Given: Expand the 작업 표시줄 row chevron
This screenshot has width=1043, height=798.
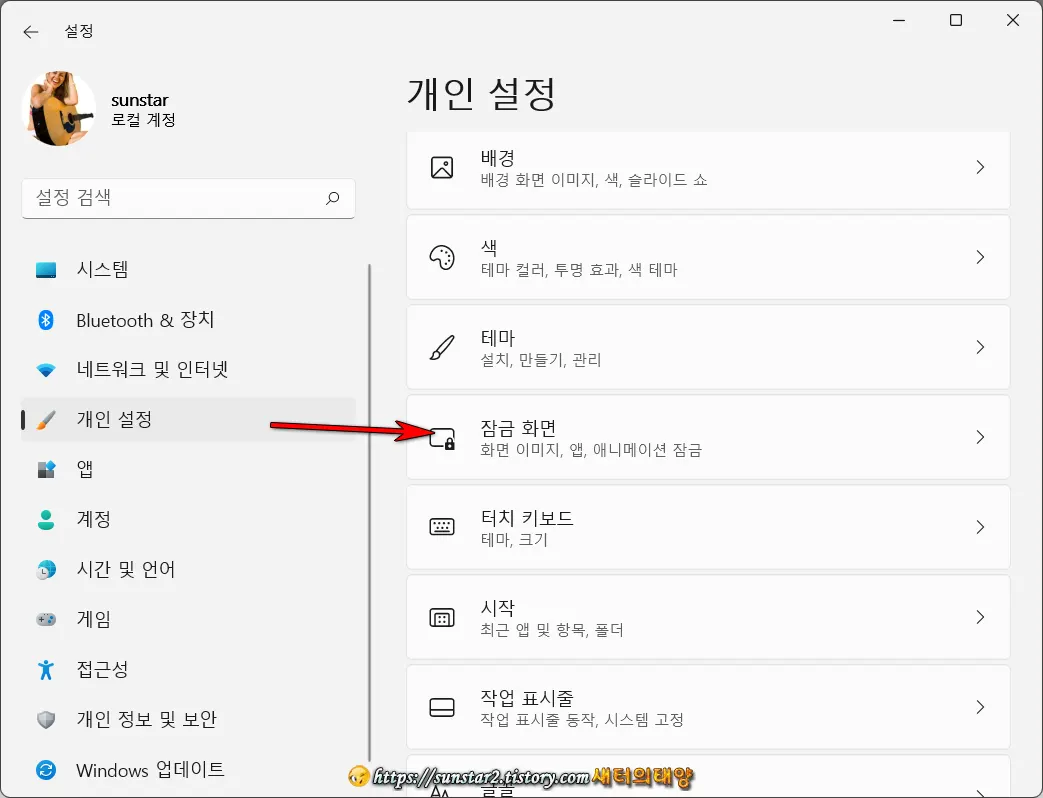Looking at the screenshot, I should click(x=979, y=707).
